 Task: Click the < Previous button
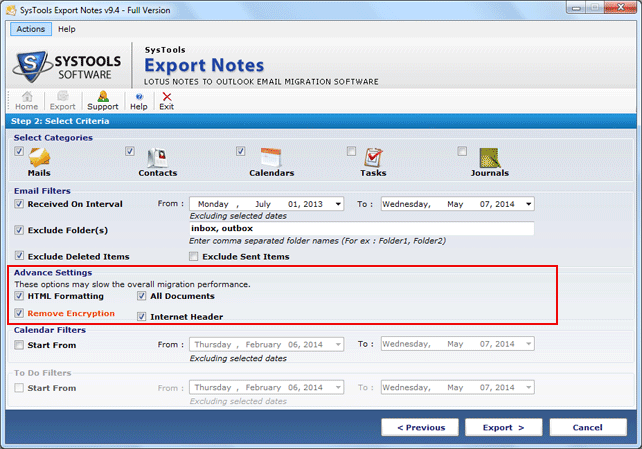420,427
